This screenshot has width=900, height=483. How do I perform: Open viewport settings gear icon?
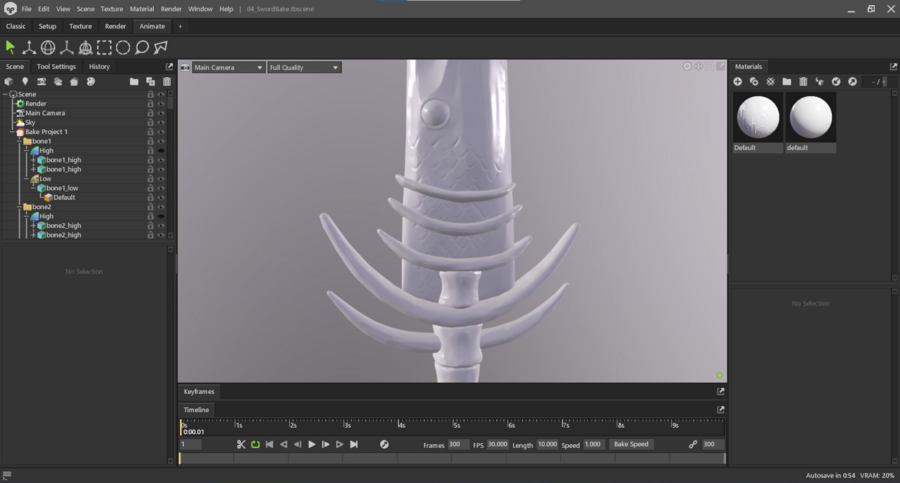(686, 67)
